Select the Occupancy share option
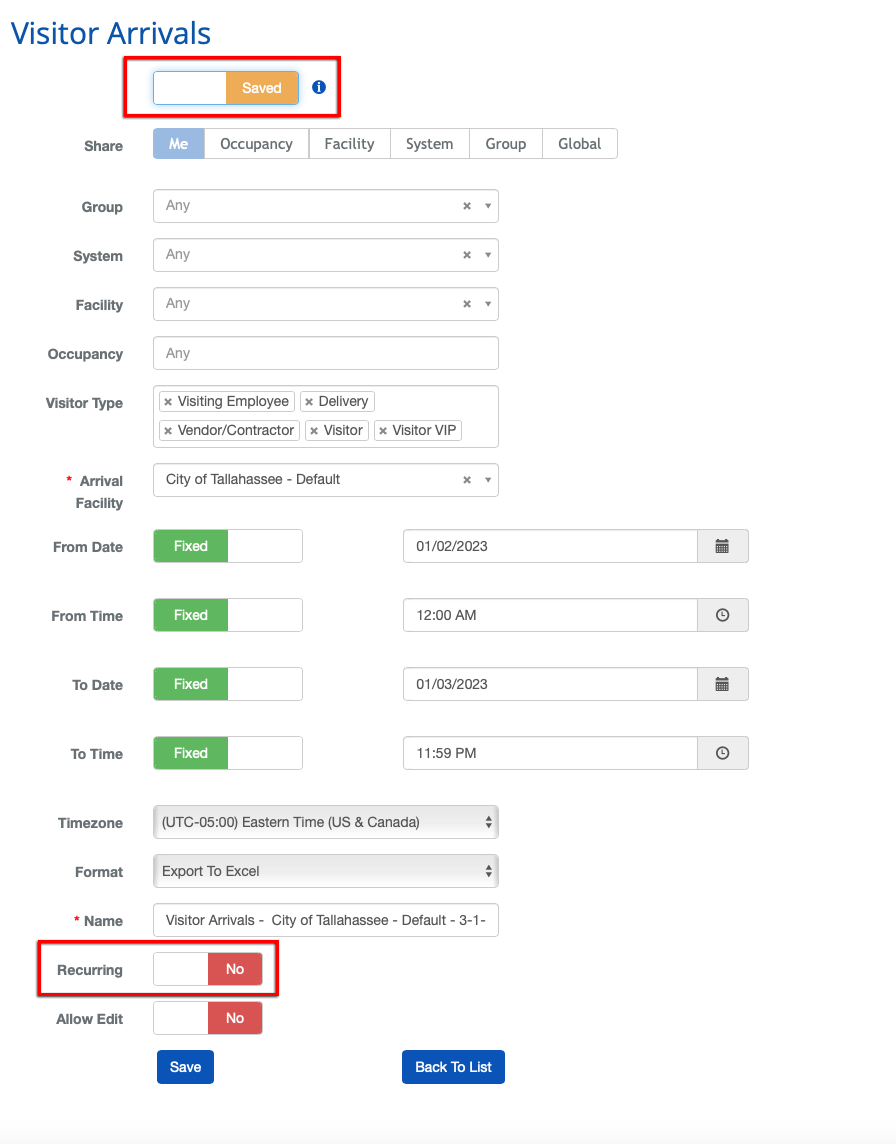Screen dimensions: 896x1144 pos(256,144)
